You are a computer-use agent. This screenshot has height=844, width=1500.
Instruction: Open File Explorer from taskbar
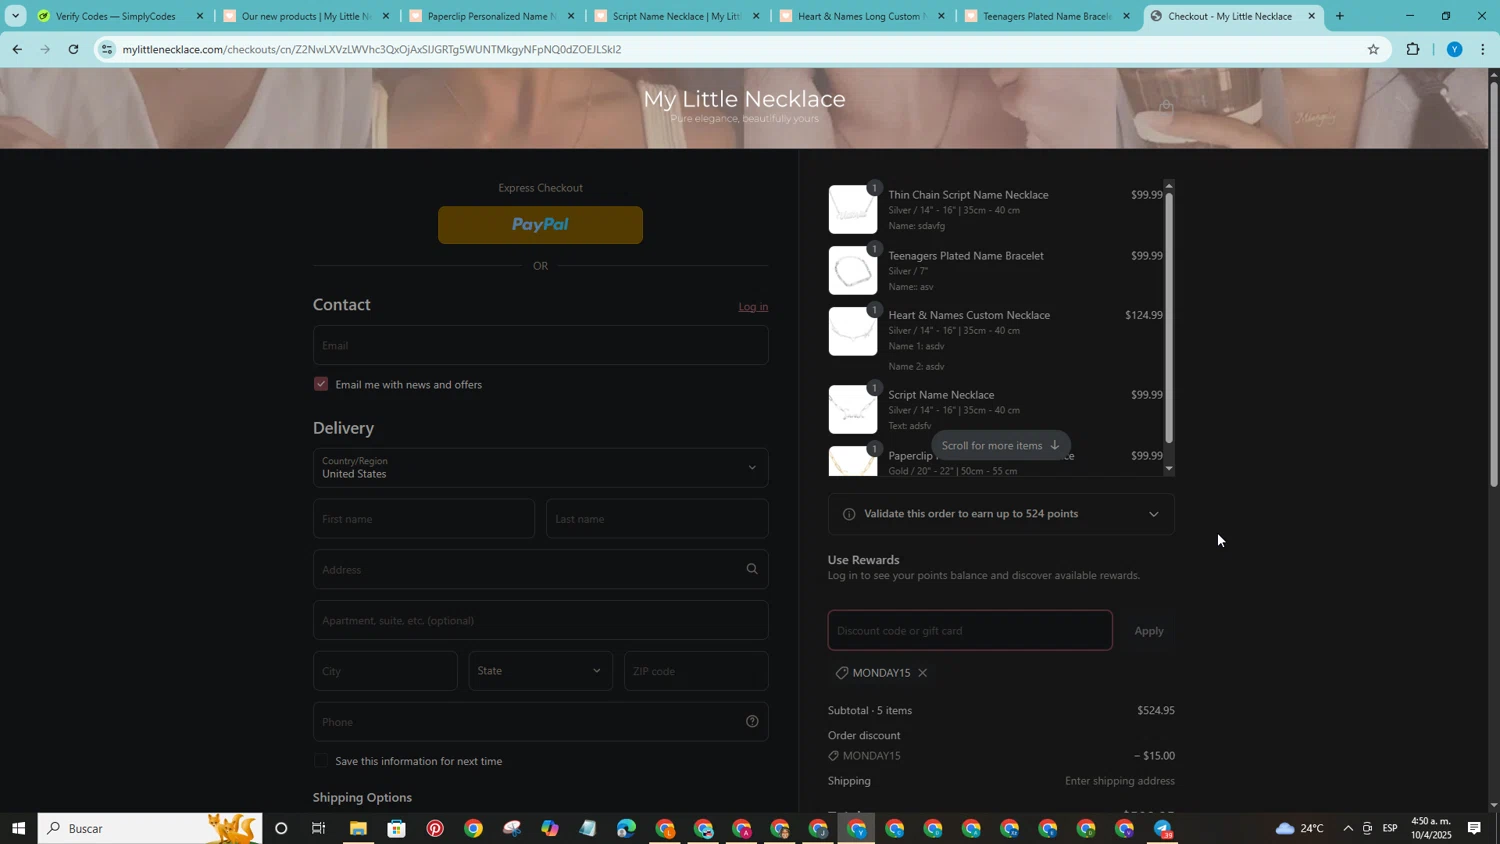click(358, 828)
